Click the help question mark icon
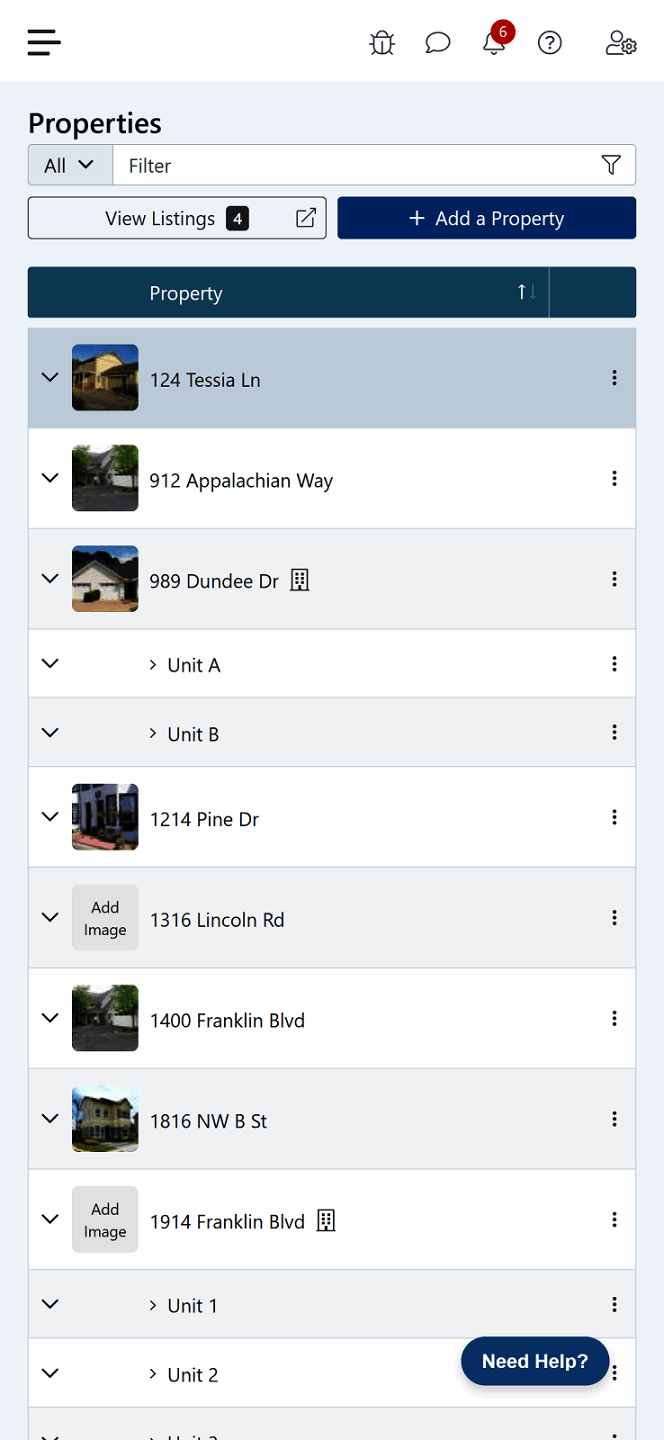Image resolution: width=664 pixels, height=1440 pixels. tap(550, 43)
